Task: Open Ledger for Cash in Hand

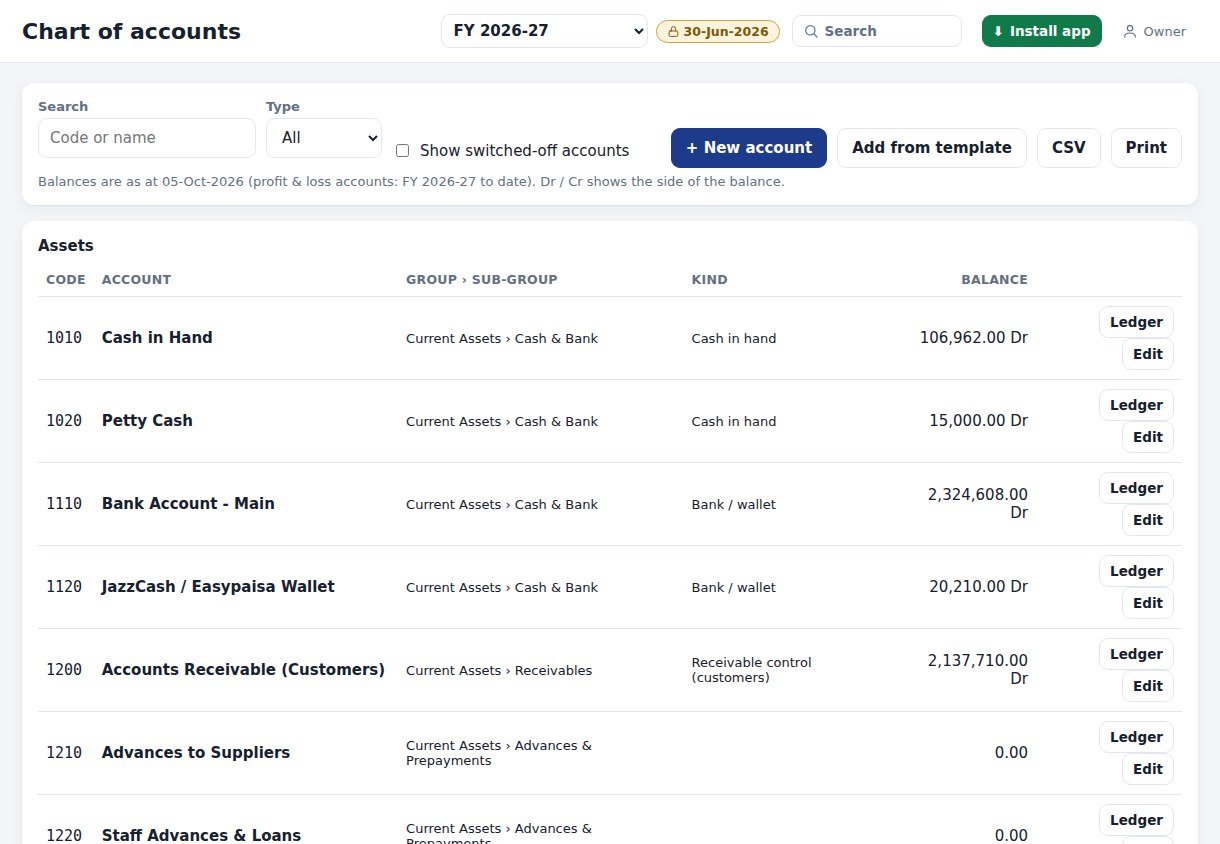Action: (1136, 322)
